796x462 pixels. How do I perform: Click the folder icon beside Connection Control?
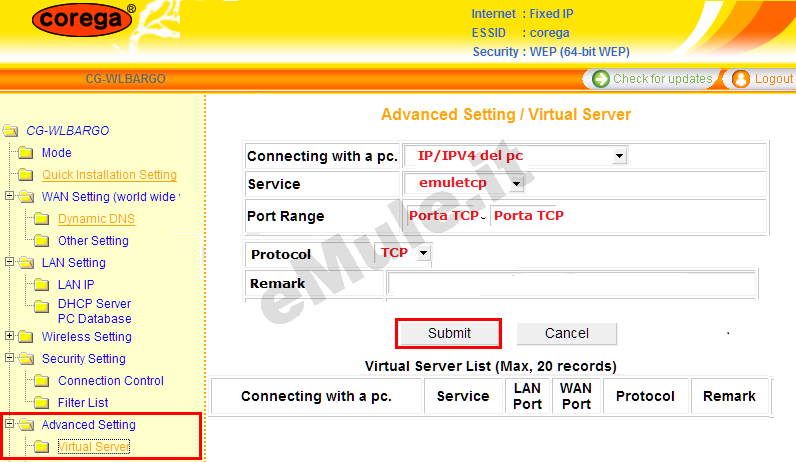point(41,381)
